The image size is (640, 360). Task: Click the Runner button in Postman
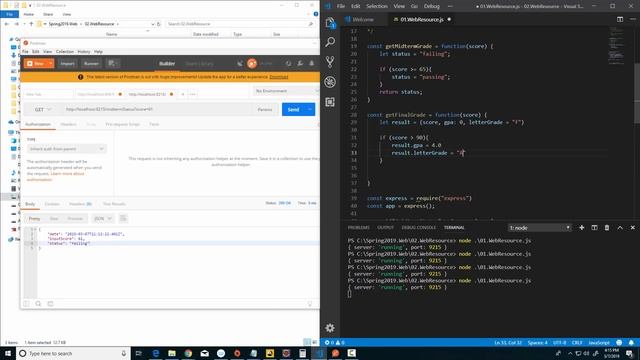click(91, 63)
